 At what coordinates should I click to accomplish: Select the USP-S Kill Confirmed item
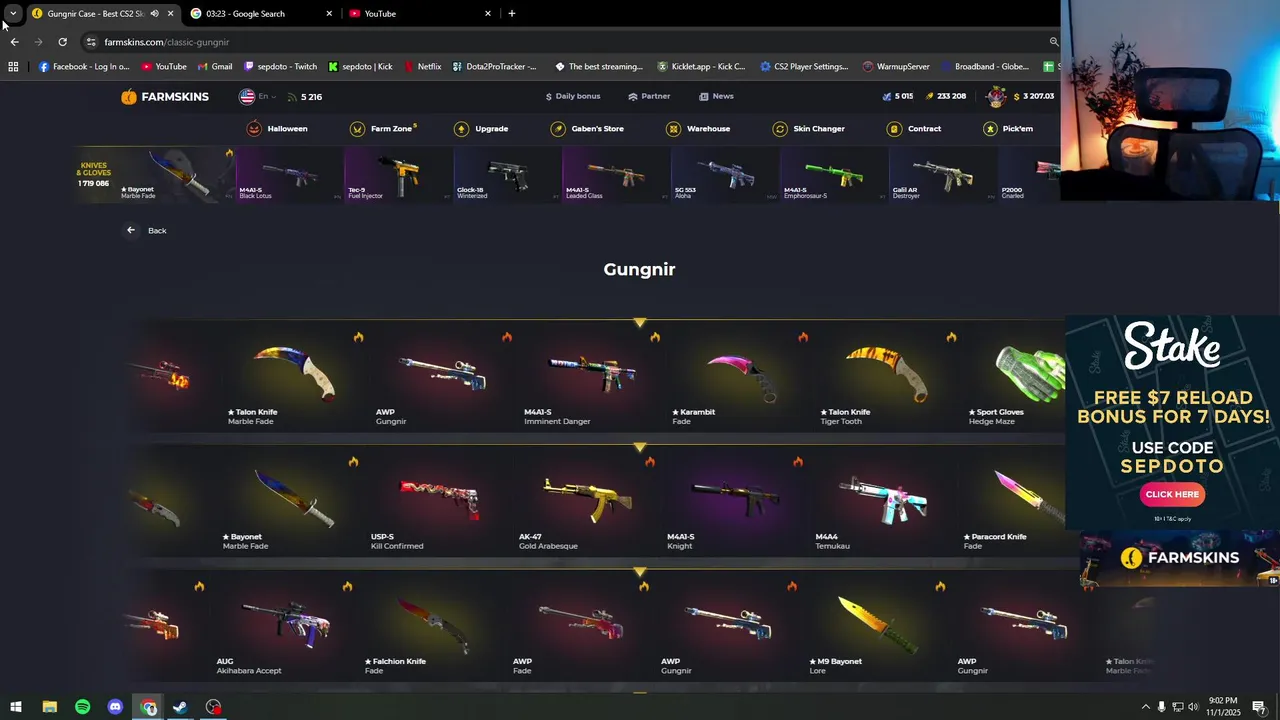(440, 503)
